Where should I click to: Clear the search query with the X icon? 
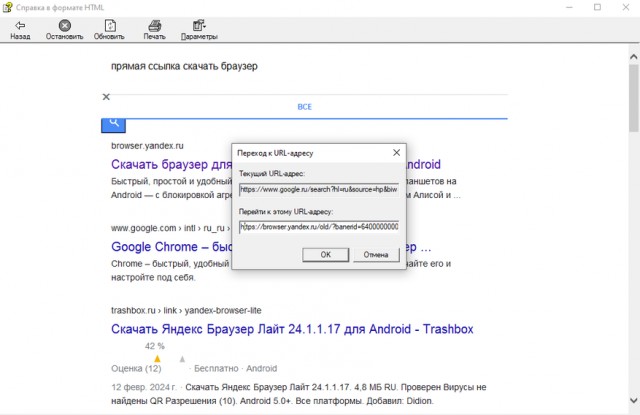tap(106, 97)
